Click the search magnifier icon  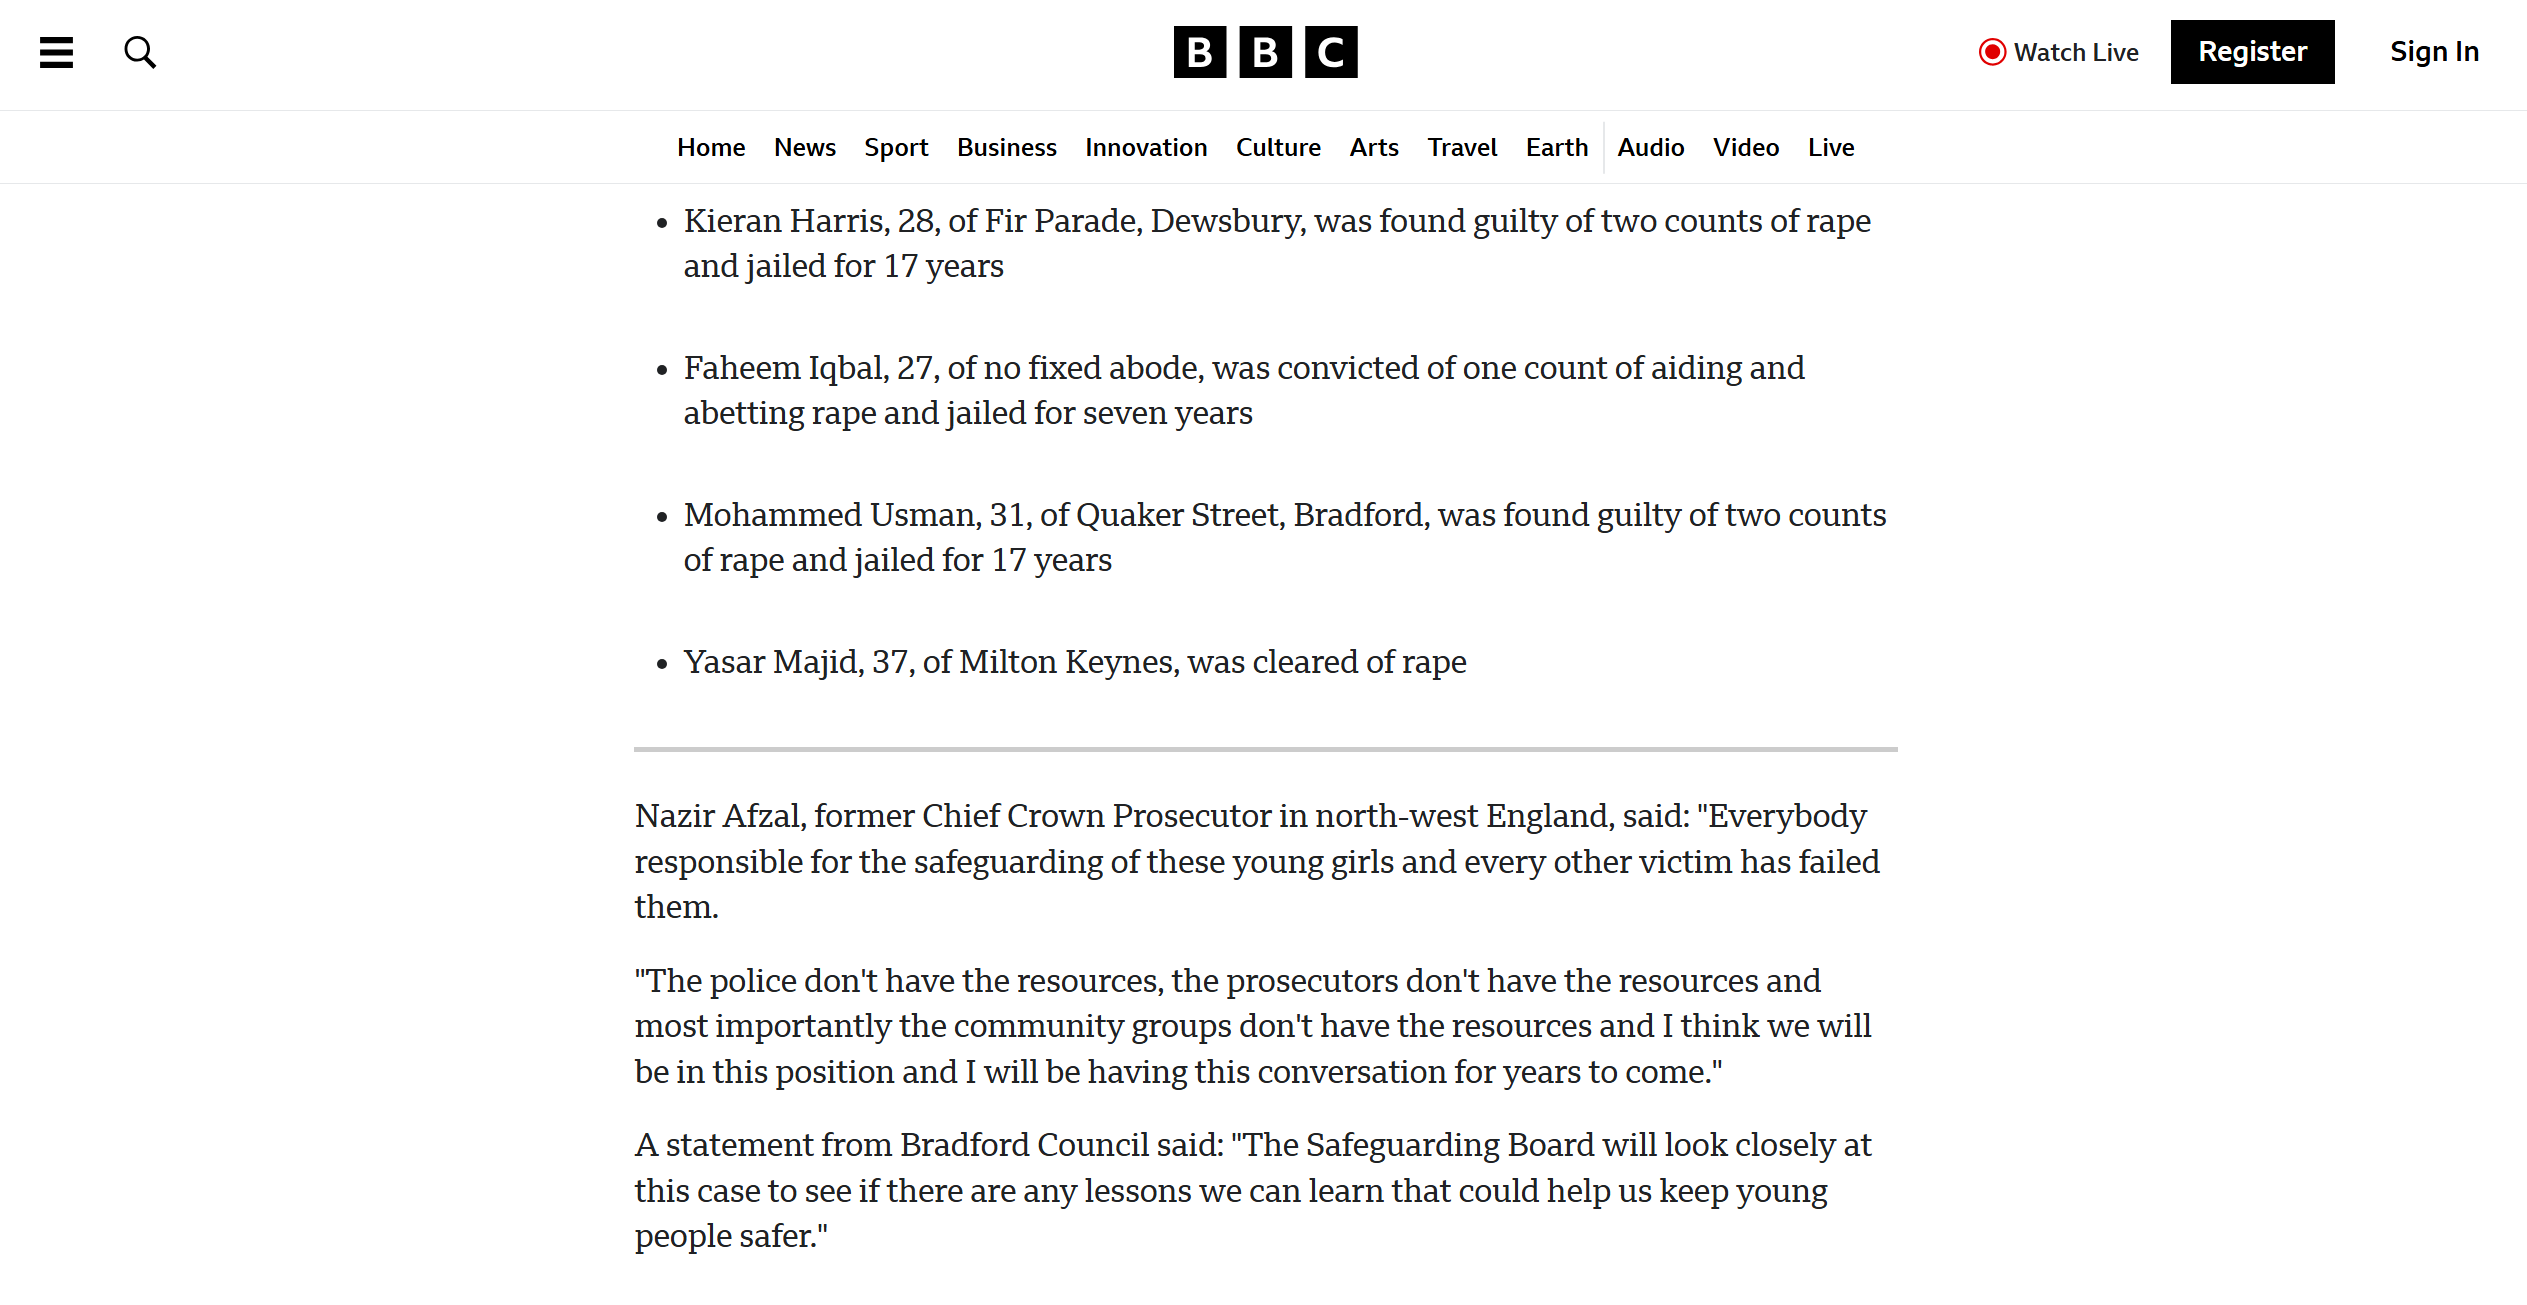pos(140,52)
